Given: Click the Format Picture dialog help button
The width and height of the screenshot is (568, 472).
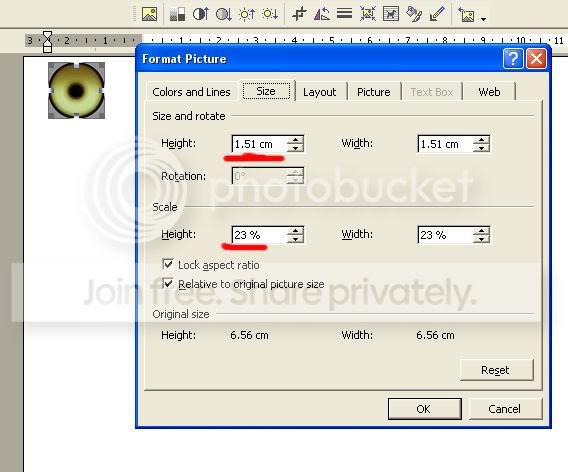Looking at the screenshot, I should point(513,58).
